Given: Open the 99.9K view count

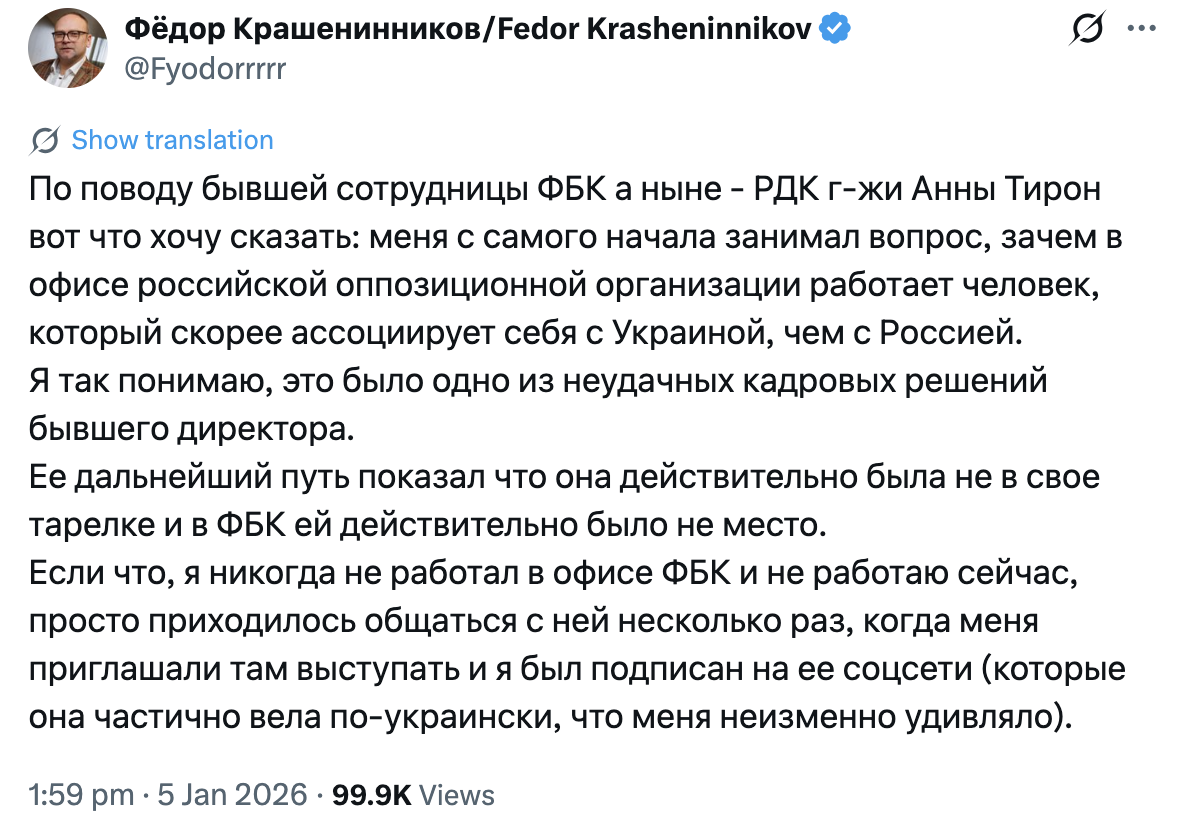Looking at the screenshot, I should point(371,796).
